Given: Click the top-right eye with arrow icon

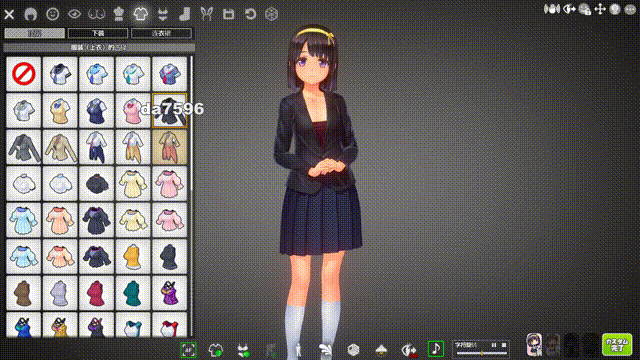Looking at the screenshot, I should click(x=569, y=9).
